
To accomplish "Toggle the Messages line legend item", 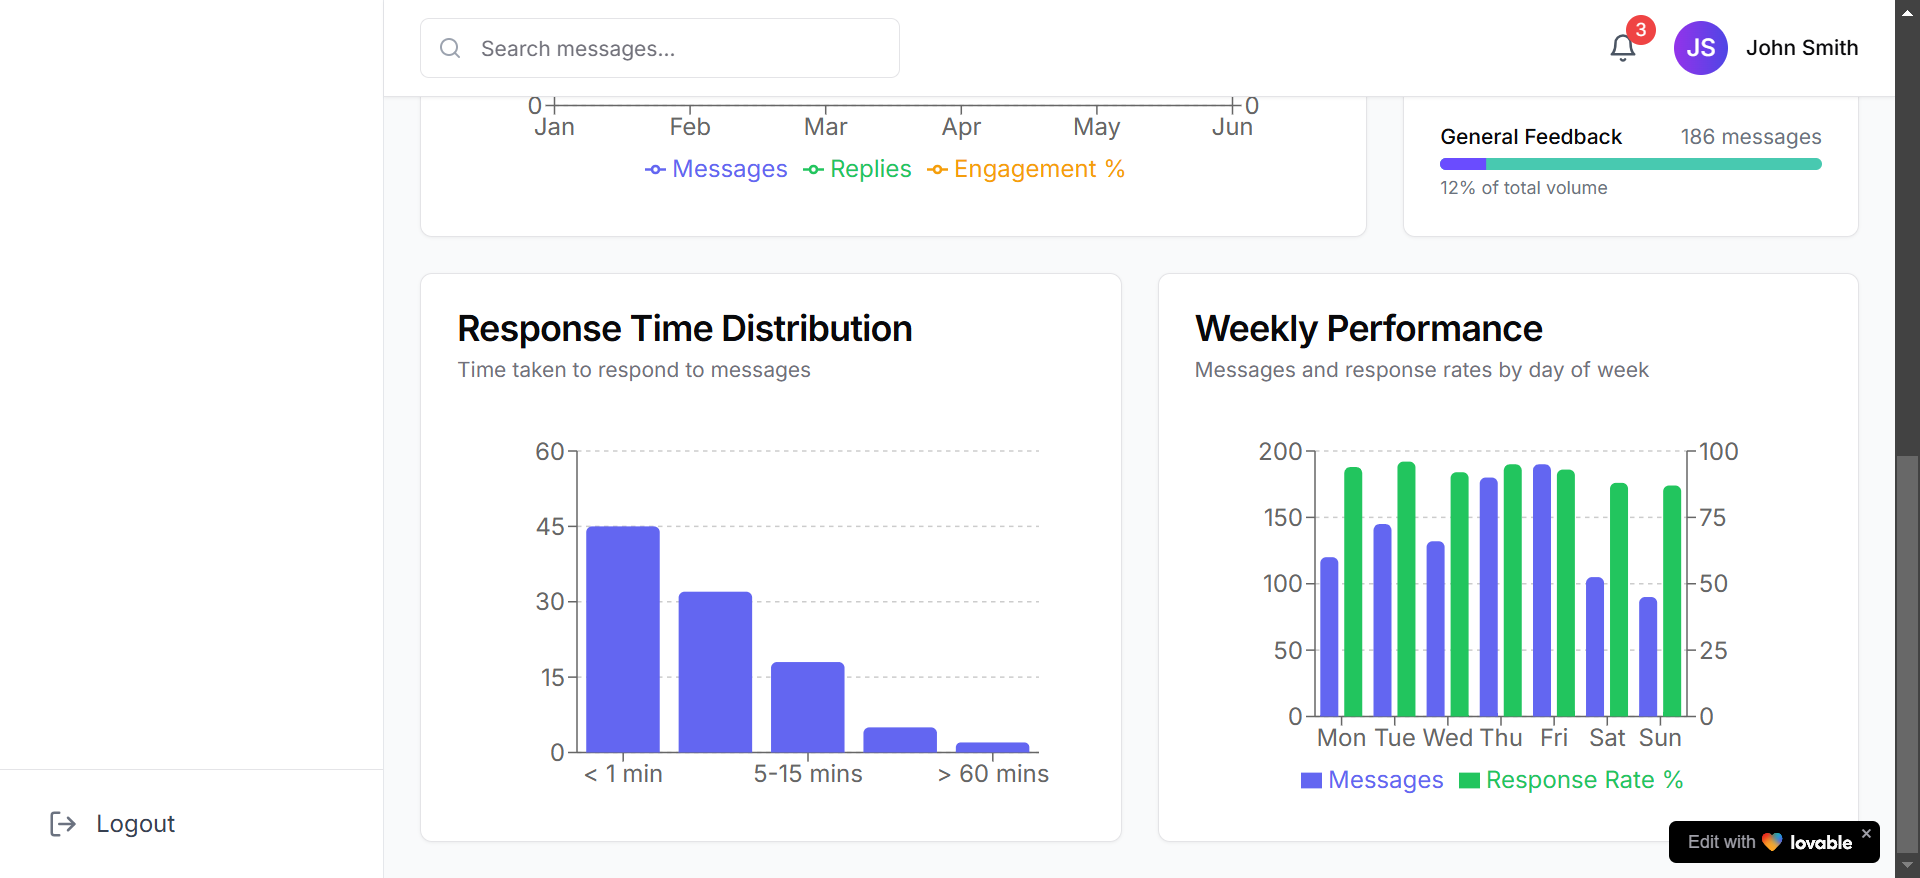I will pyautogui.click(x=716, y=169).
